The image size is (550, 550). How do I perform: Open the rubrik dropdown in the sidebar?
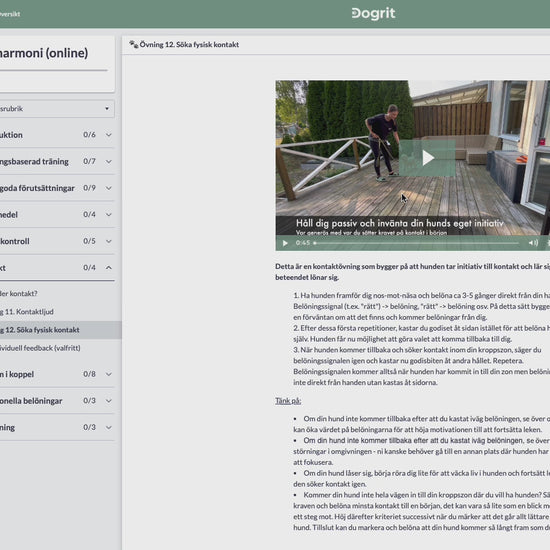click(x=56, y=109)
